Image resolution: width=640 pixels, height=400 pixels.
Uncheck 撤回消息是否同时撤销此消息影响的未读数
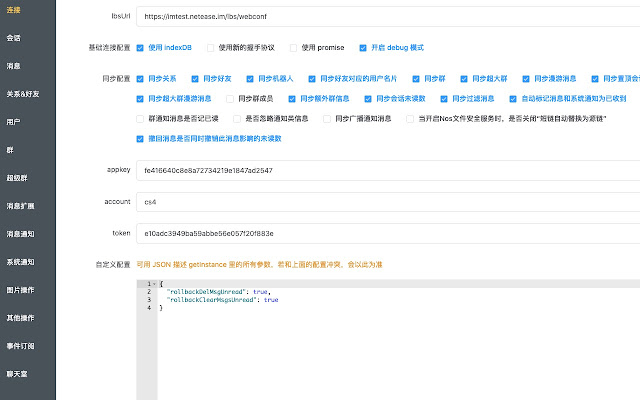pyautogui.click(x=140, y=139)
